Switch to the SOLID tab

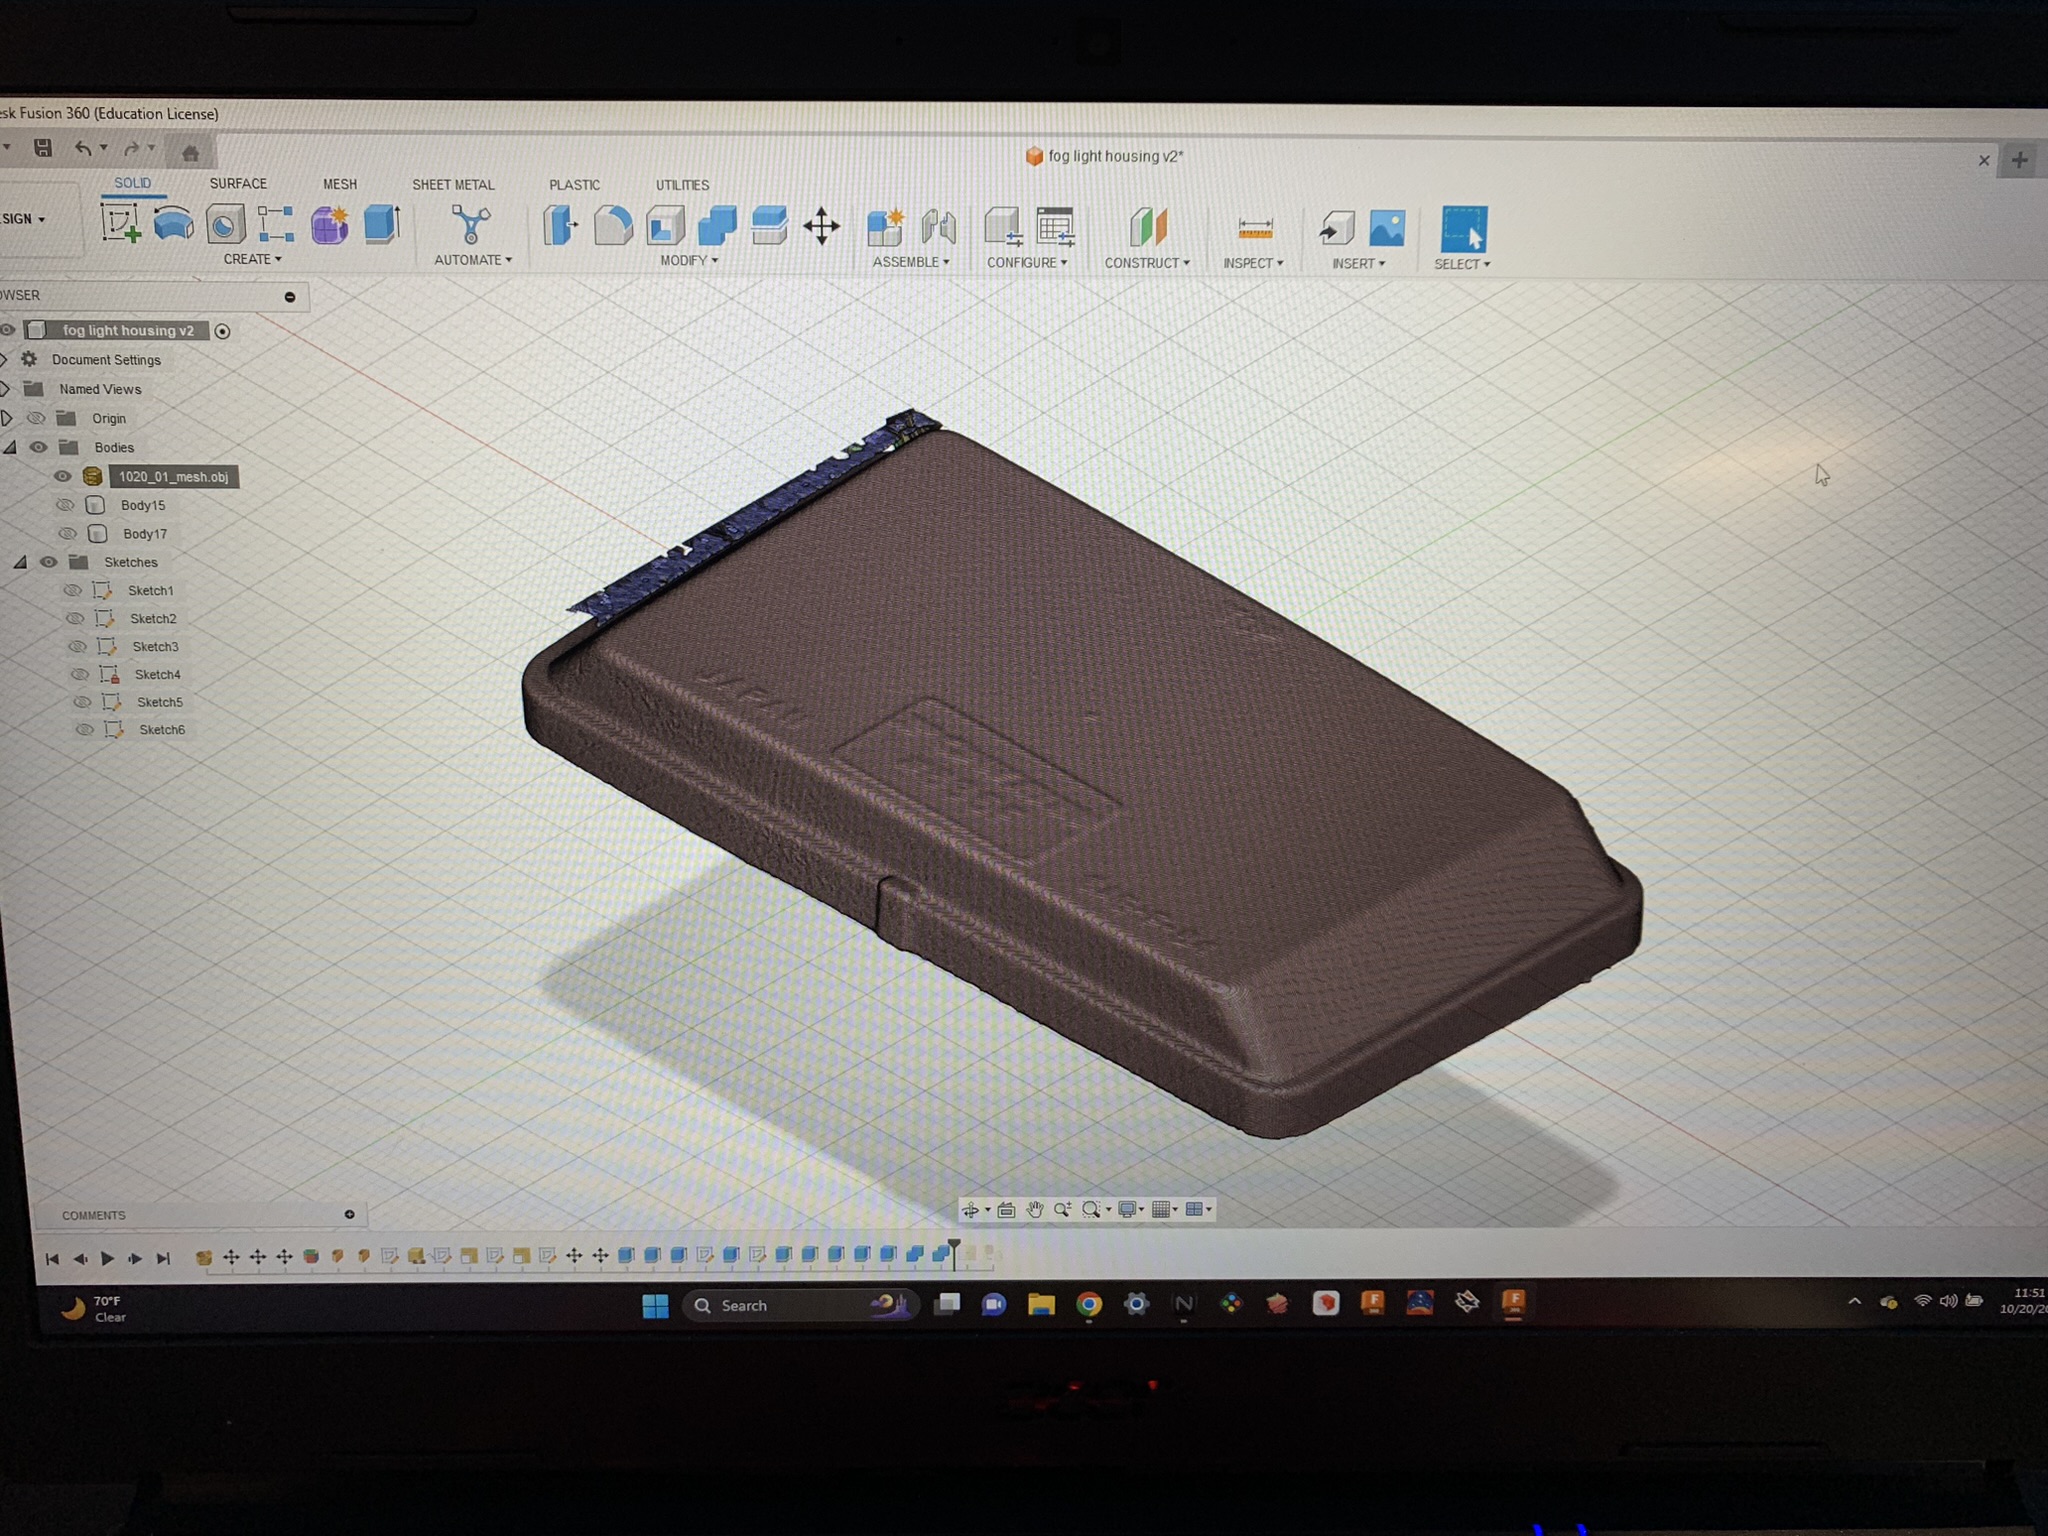point(132,183)
